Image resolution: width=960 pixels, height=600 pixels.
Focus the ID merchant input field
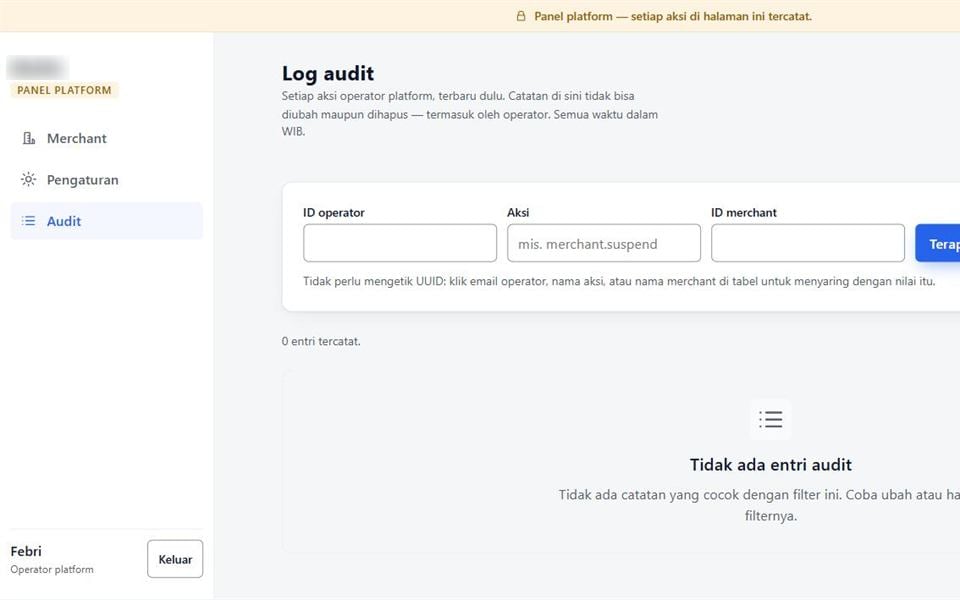[x=808, y=243]
